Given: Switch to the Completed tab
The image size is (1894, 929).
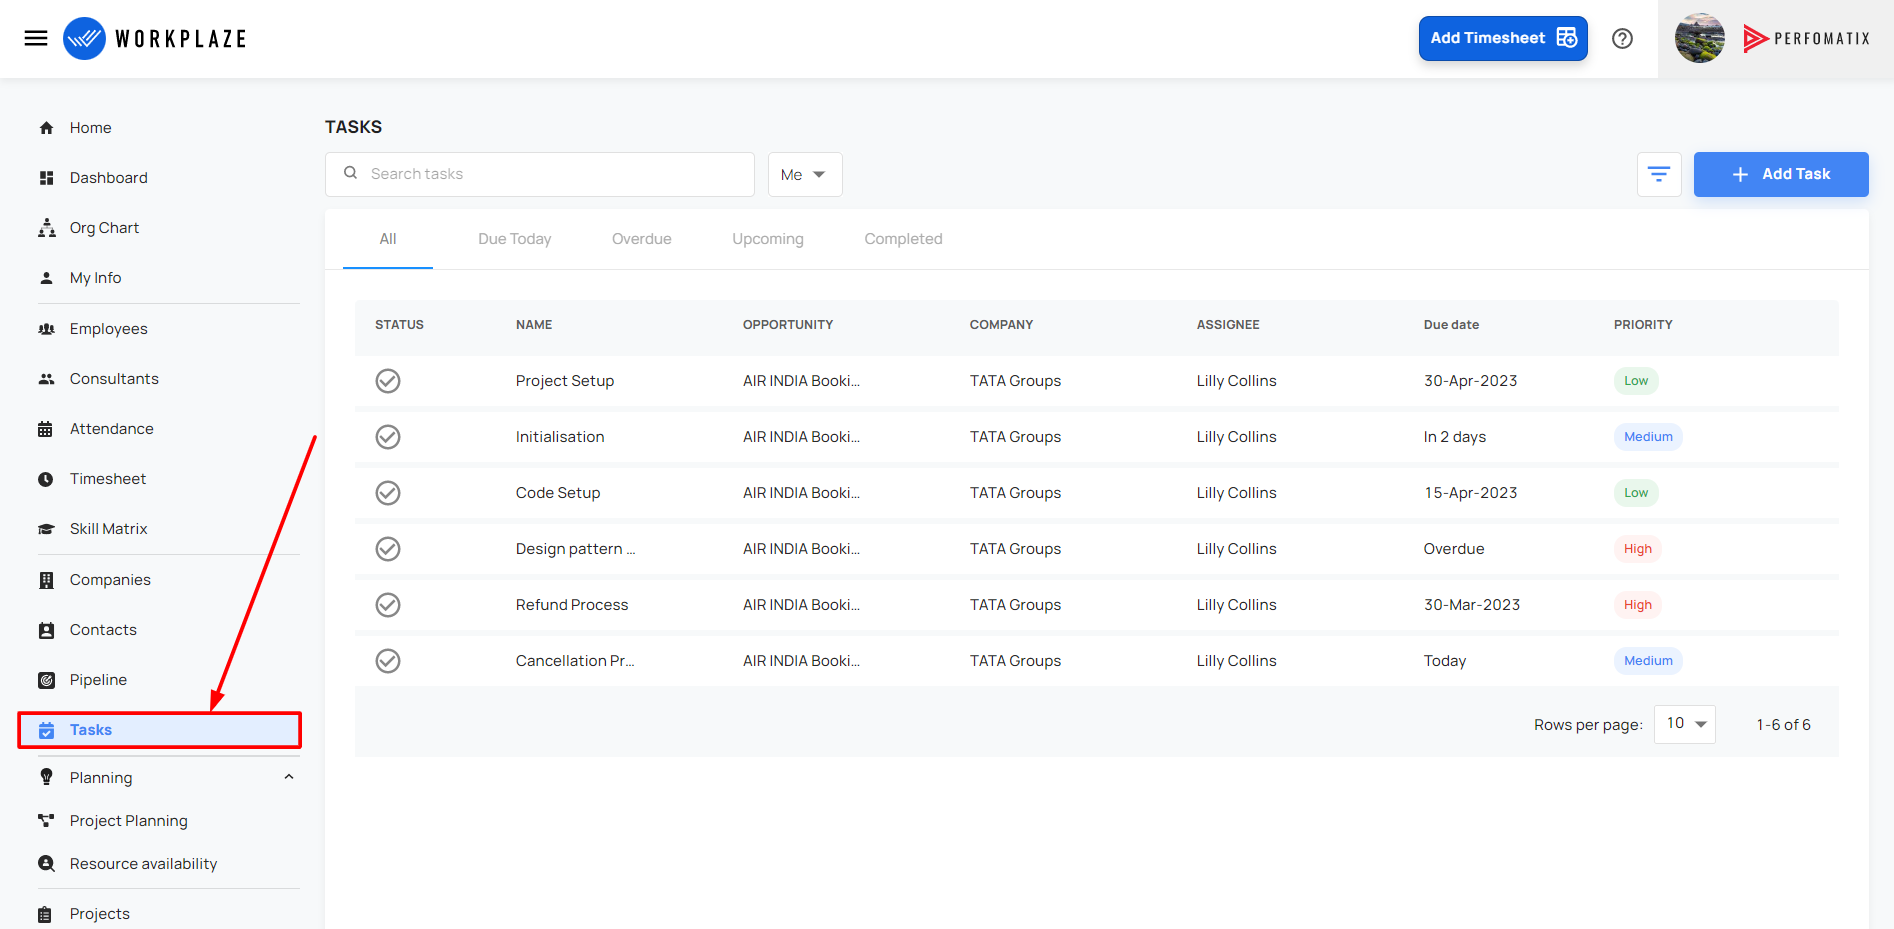Looking at the screenshot, I should click(x=903, y=239).
